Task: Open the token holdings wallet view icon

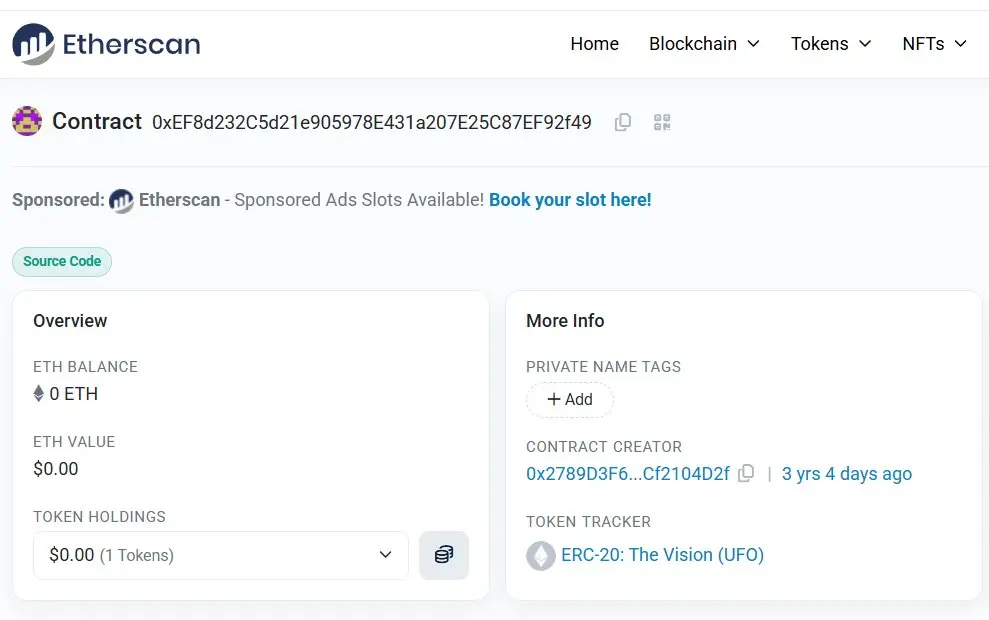Action: point(444,555)
